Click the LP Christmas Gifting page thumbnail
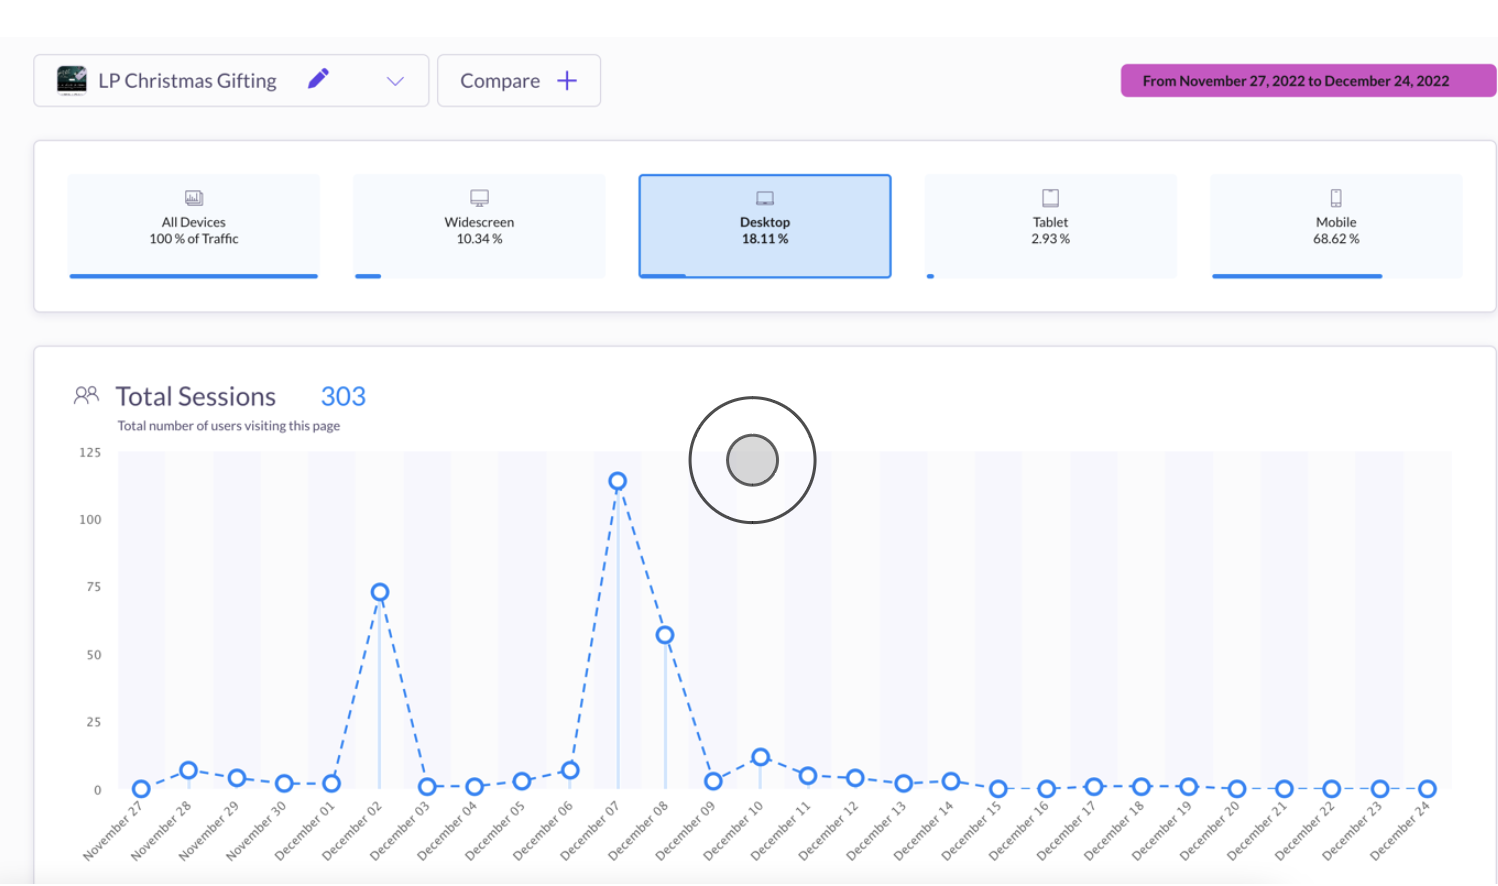1498x886 pixels. 72,80
